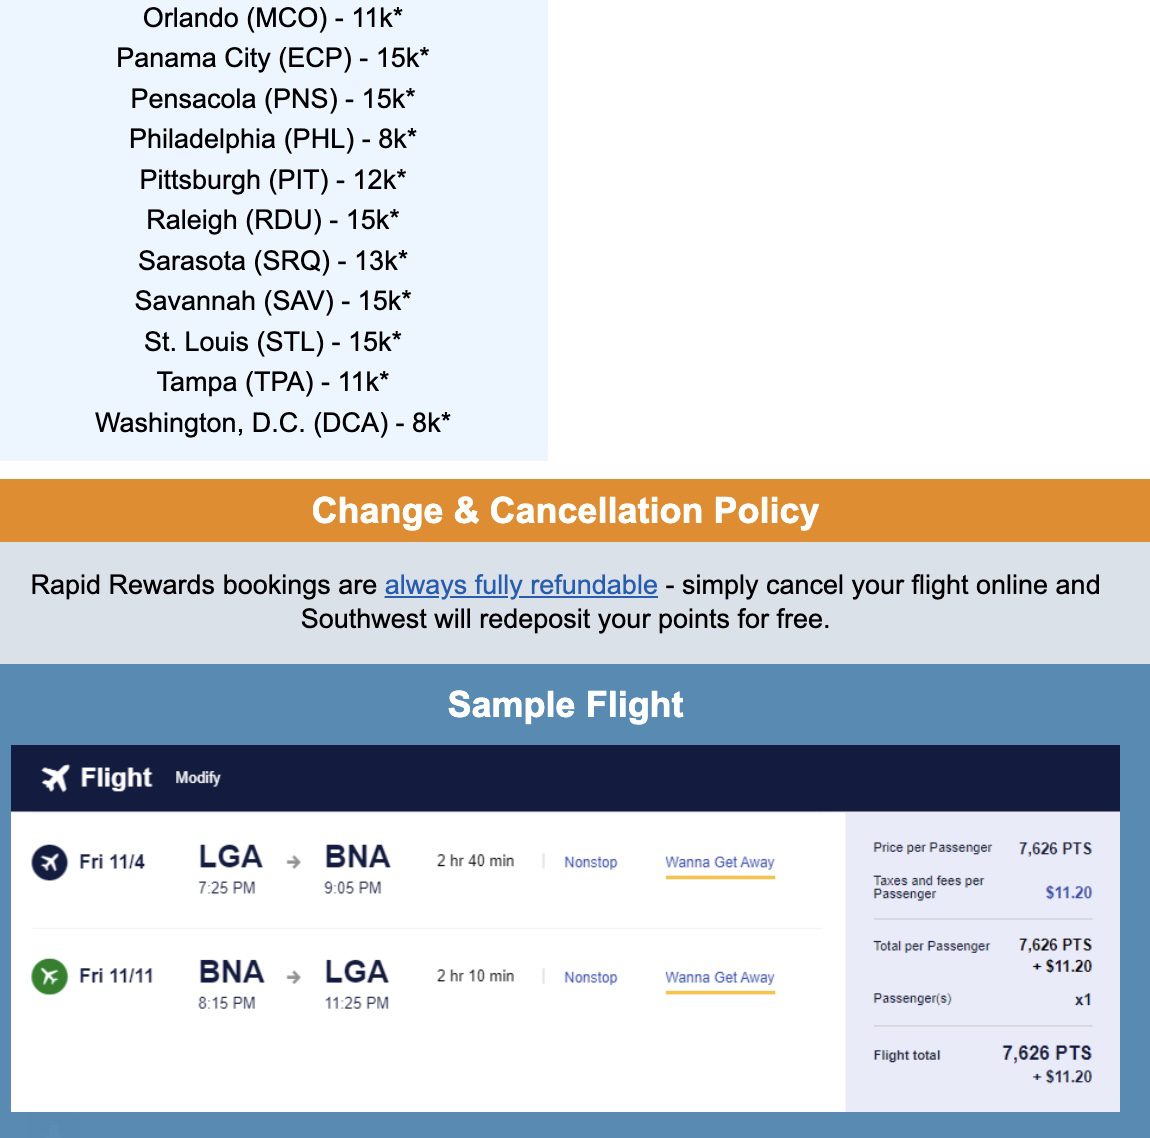
Task: Click Nonstop label on Fri 11/4 flight
Action: coord(590,862)
